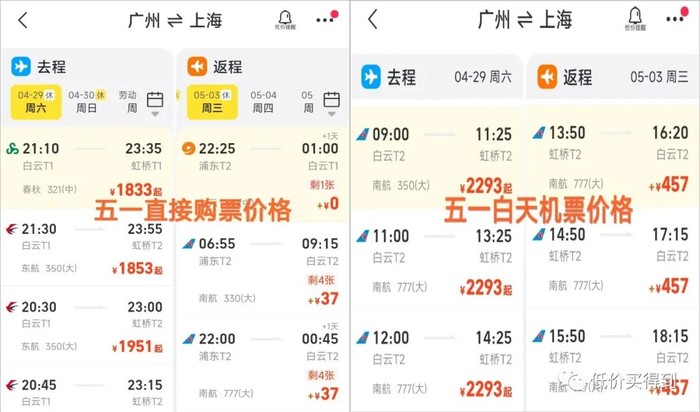This screenshot has height=412, width=700.
Task: Select the 04-29 周六 departure date tab
Action: coord(37,101)
